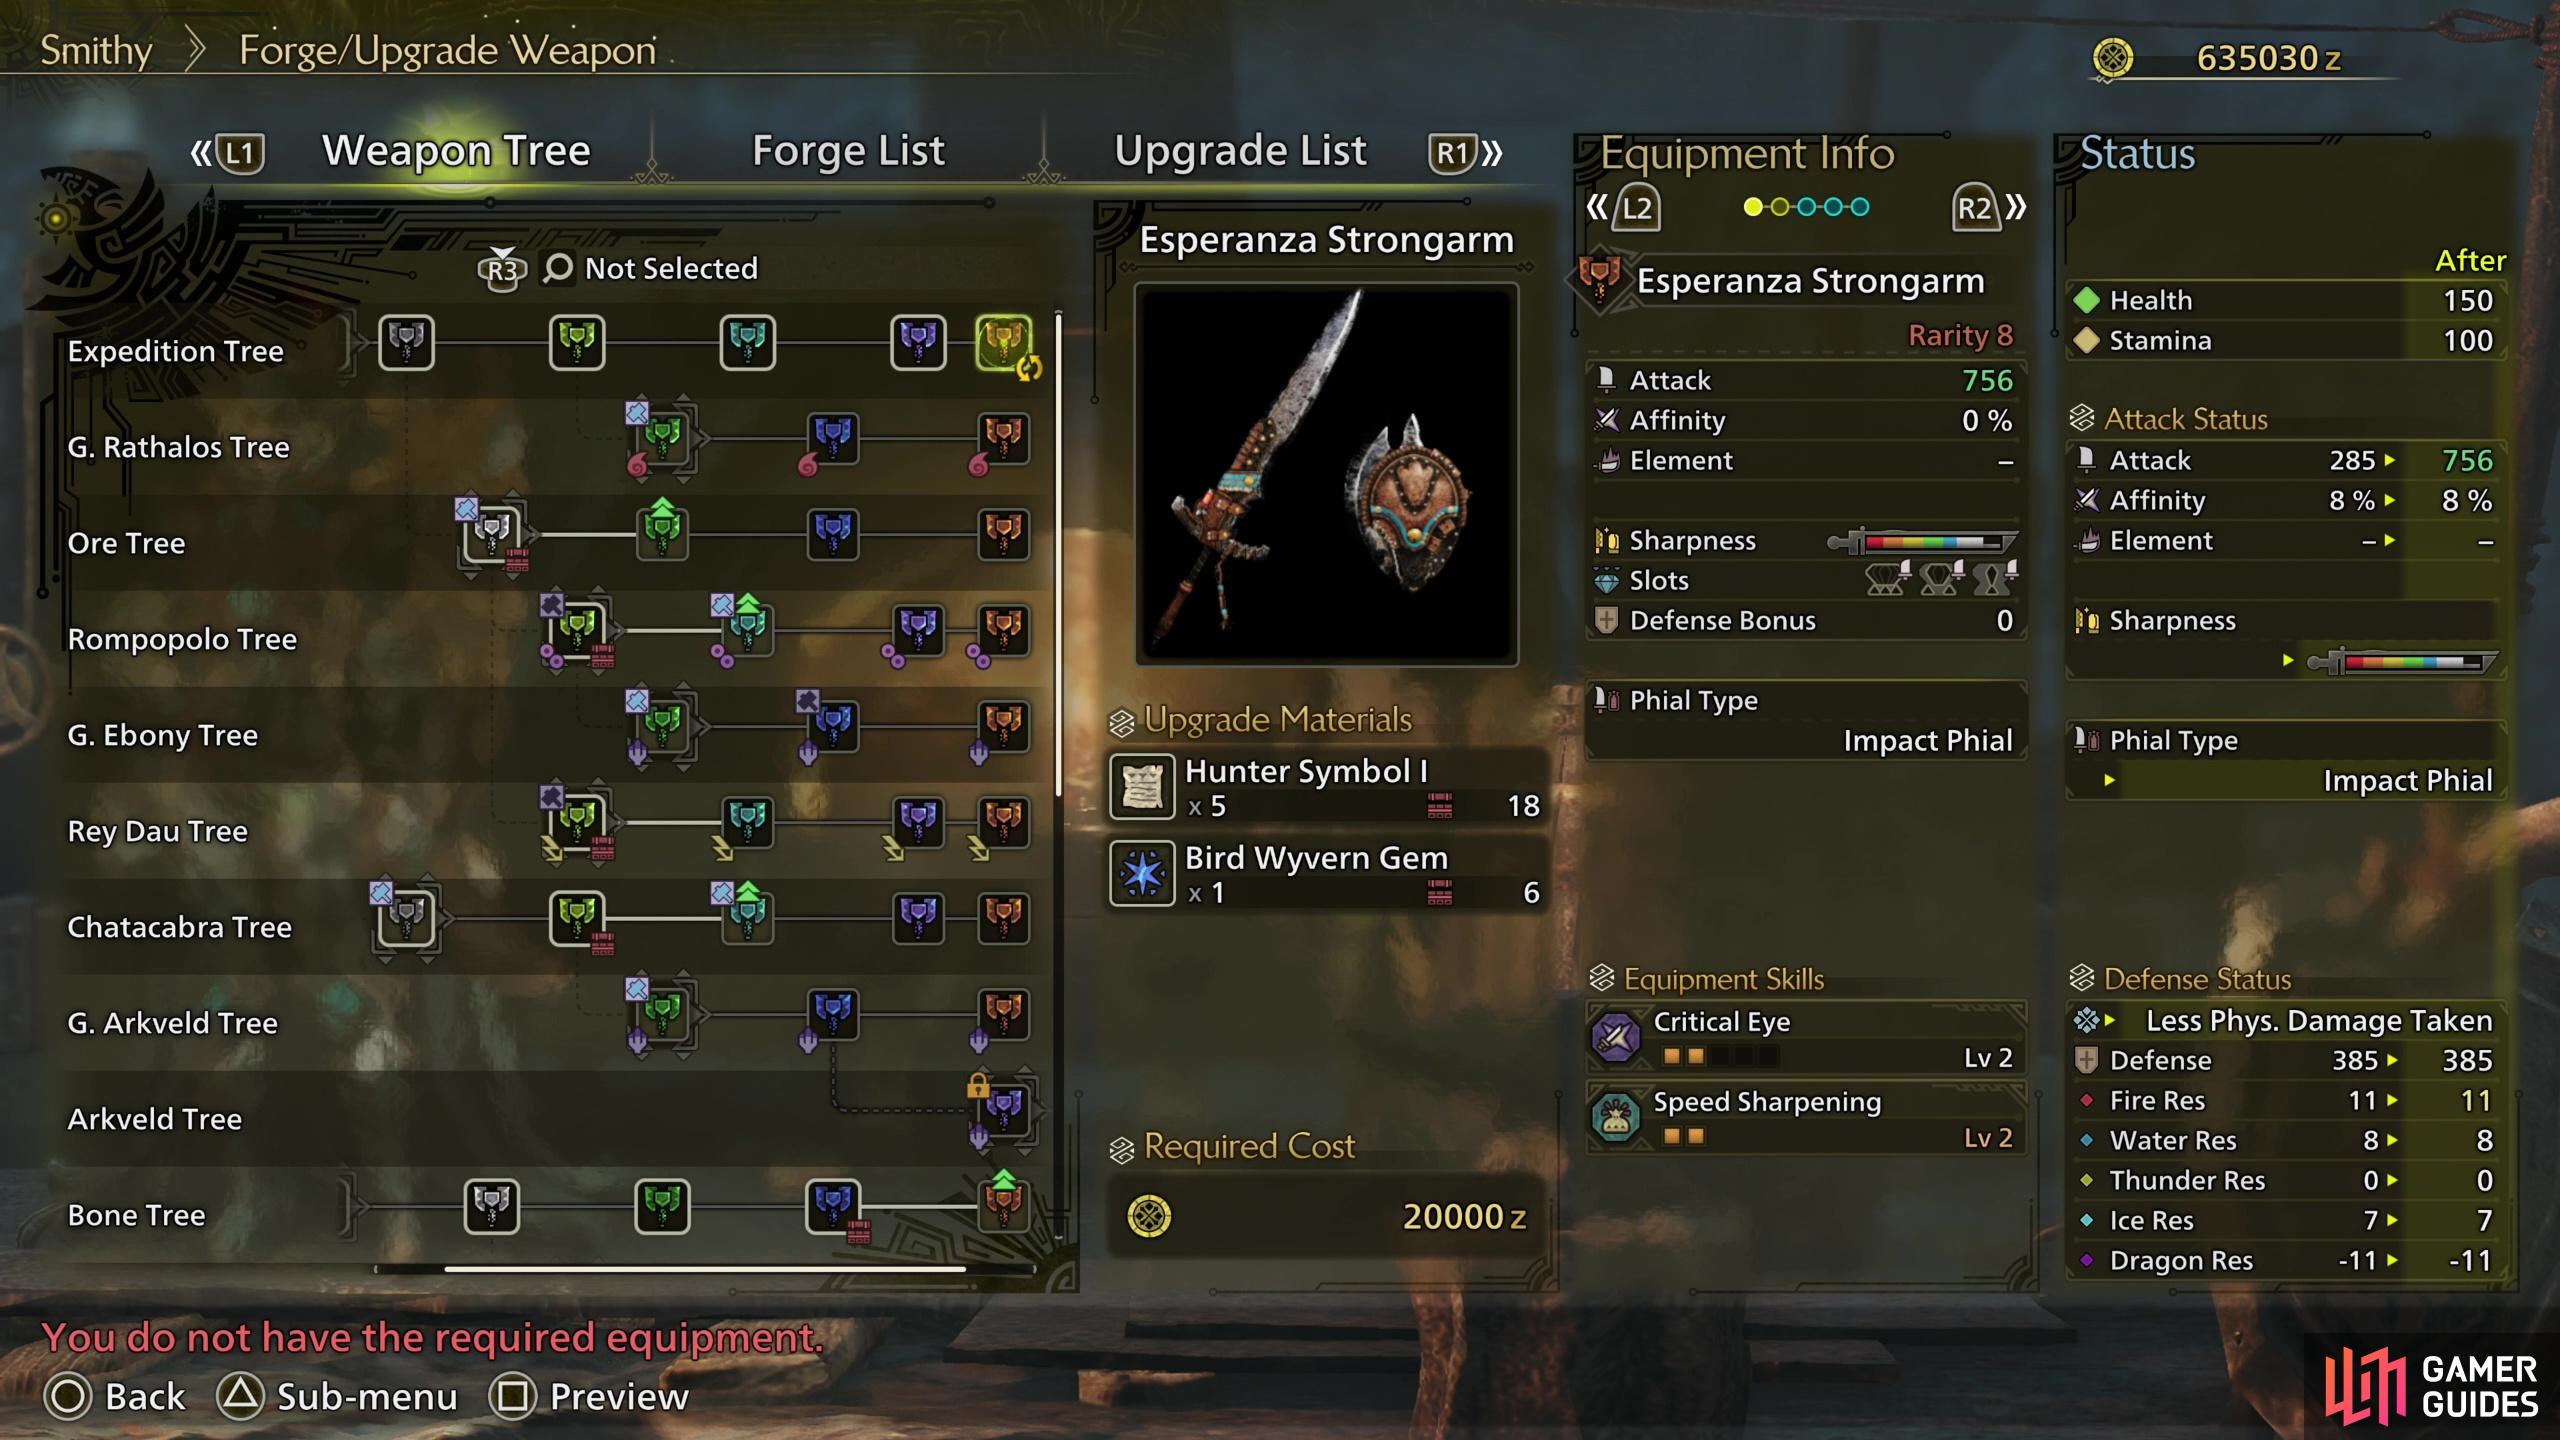Open the Sub-menu button prompt
Viewport: 2560px width, 1440px height.
click(338, 1397)
